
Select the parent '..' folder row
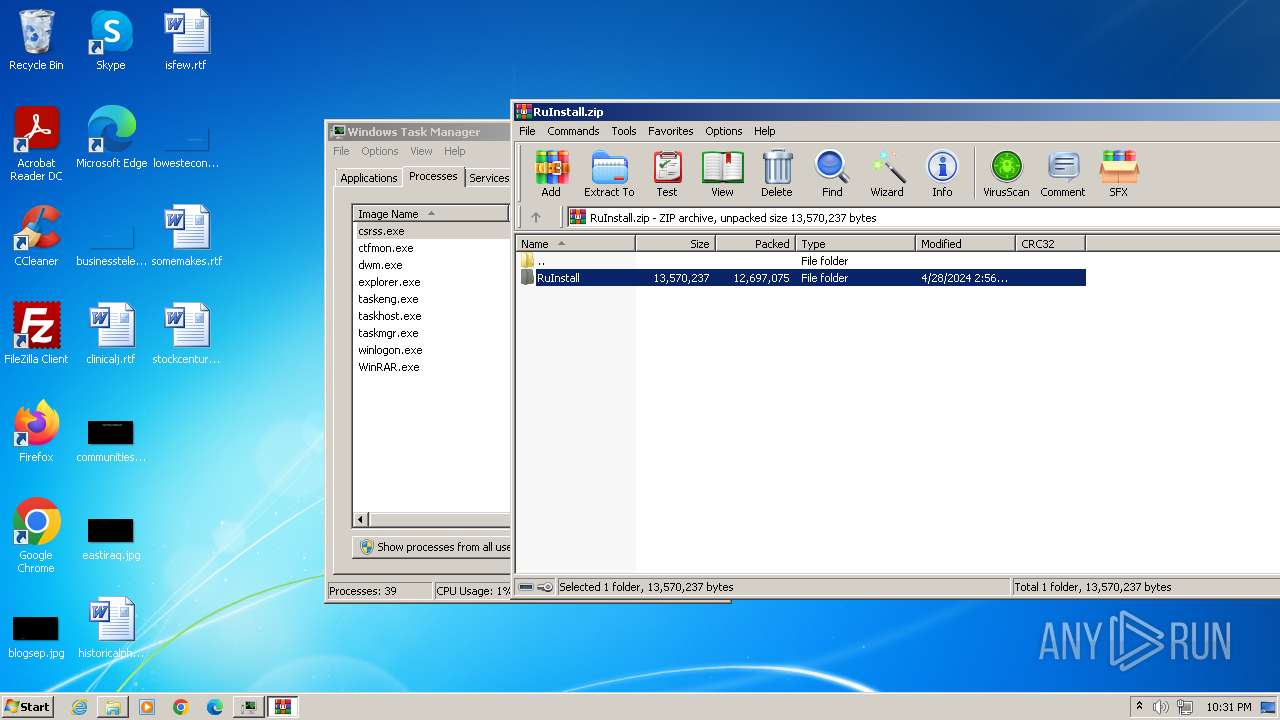801,261
